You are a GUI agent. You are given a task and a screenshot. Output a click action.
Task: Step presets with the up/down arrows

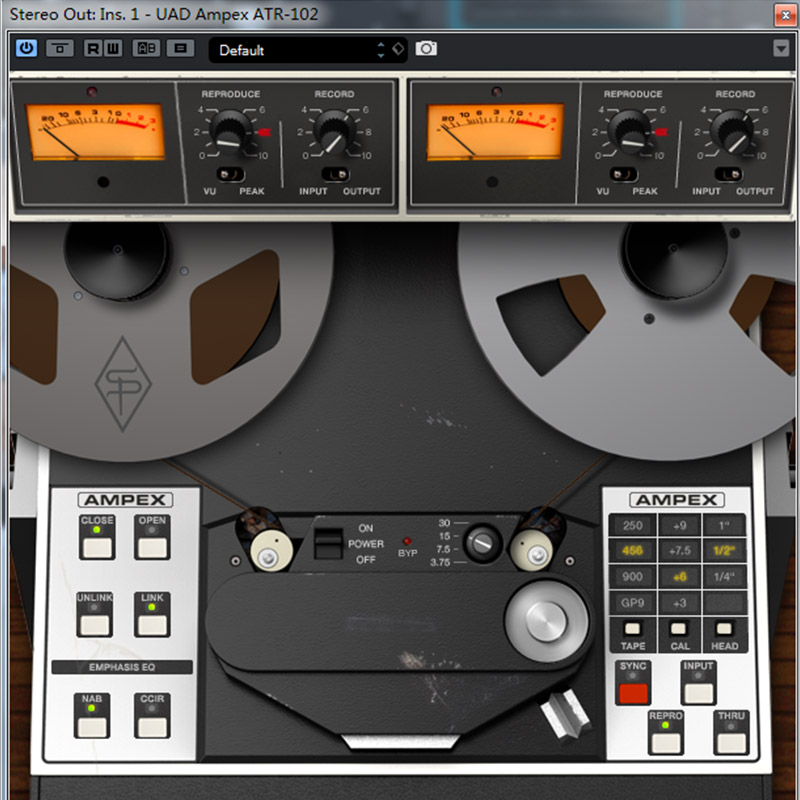(381, 50)
